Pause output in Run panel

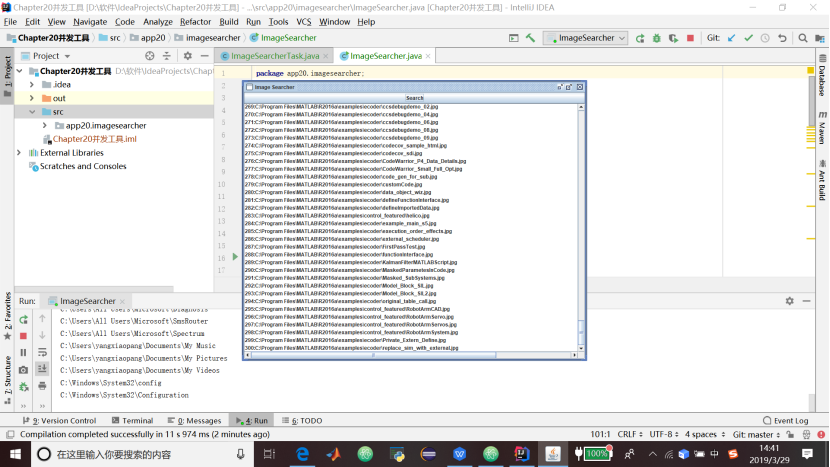click(x=23, y=352)
